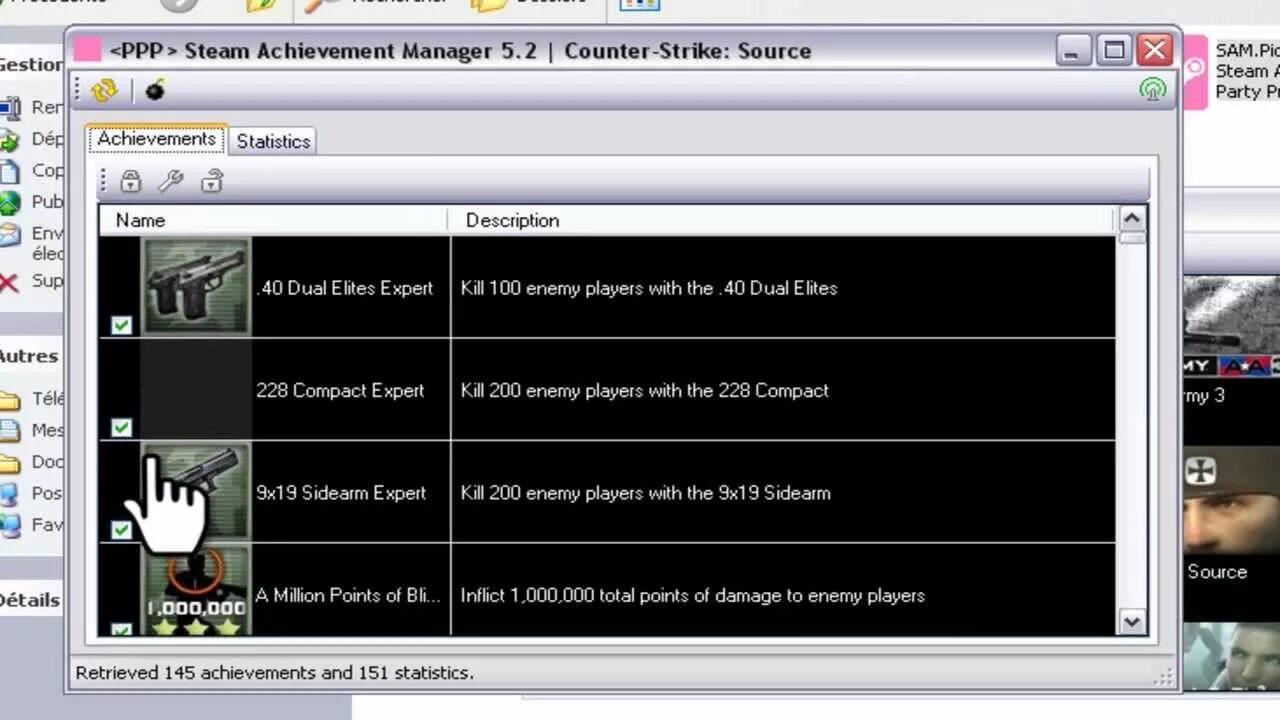Maximize the Steam Achievement Manager window
Image resolution: width=1280 pixels, height=720 pixels.
(x=1113, y=50)
